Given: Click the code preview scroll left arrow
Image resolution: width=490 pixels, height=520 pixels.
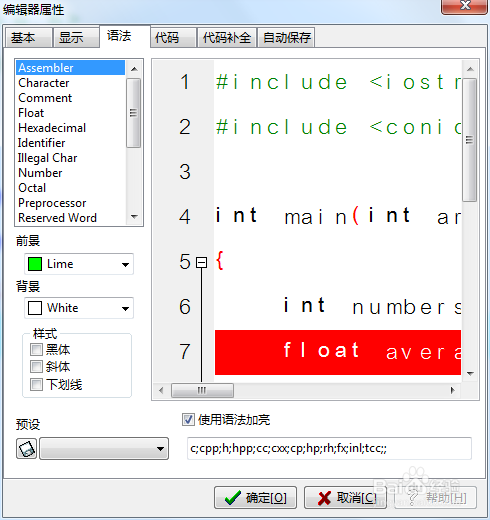Looking at the screenshot, I should (x=161, y=390).
